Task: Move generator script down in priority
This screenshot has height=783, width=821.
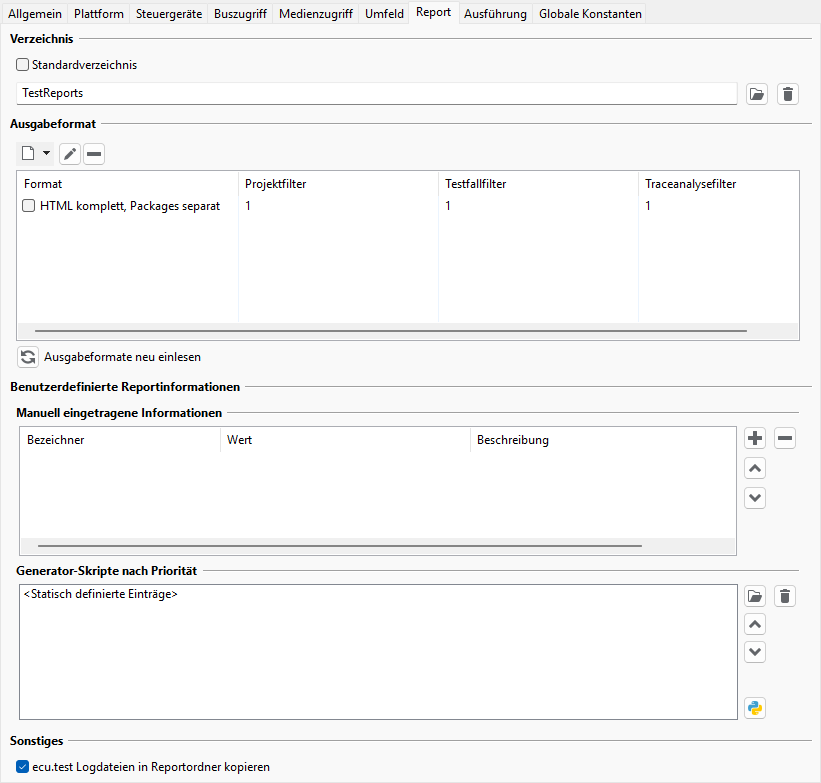Action: click(x=755, y=652)
